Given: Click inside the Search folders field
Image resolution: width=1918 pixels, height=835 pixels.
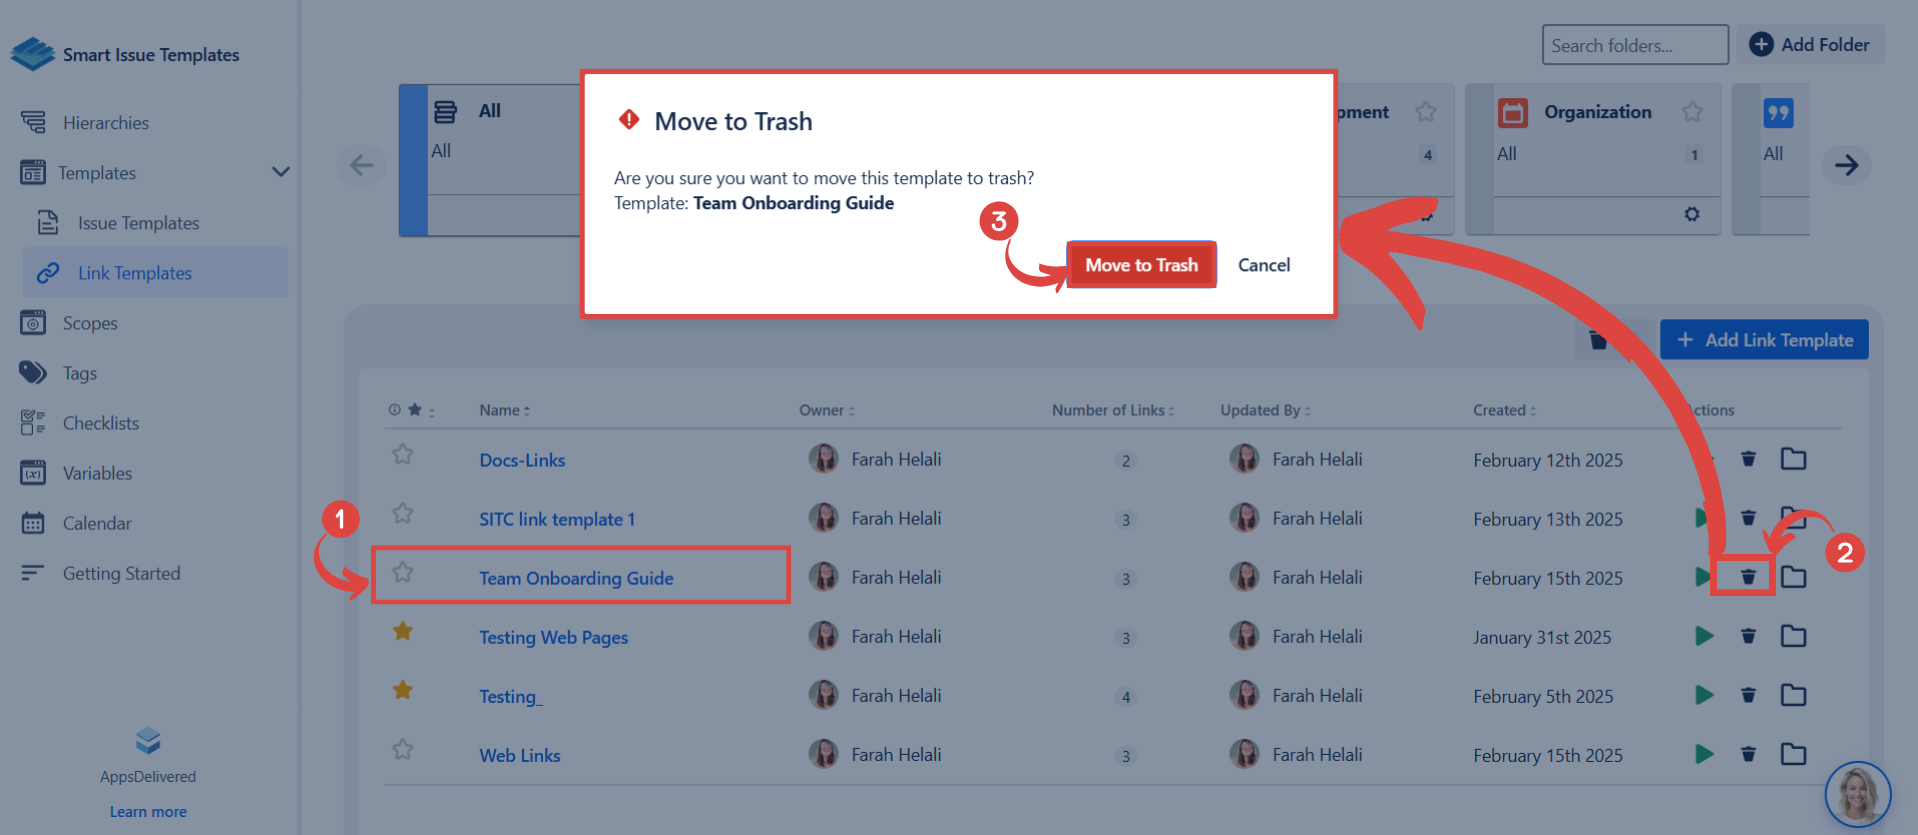Looking at the screenshot, I should (1634, 45).
